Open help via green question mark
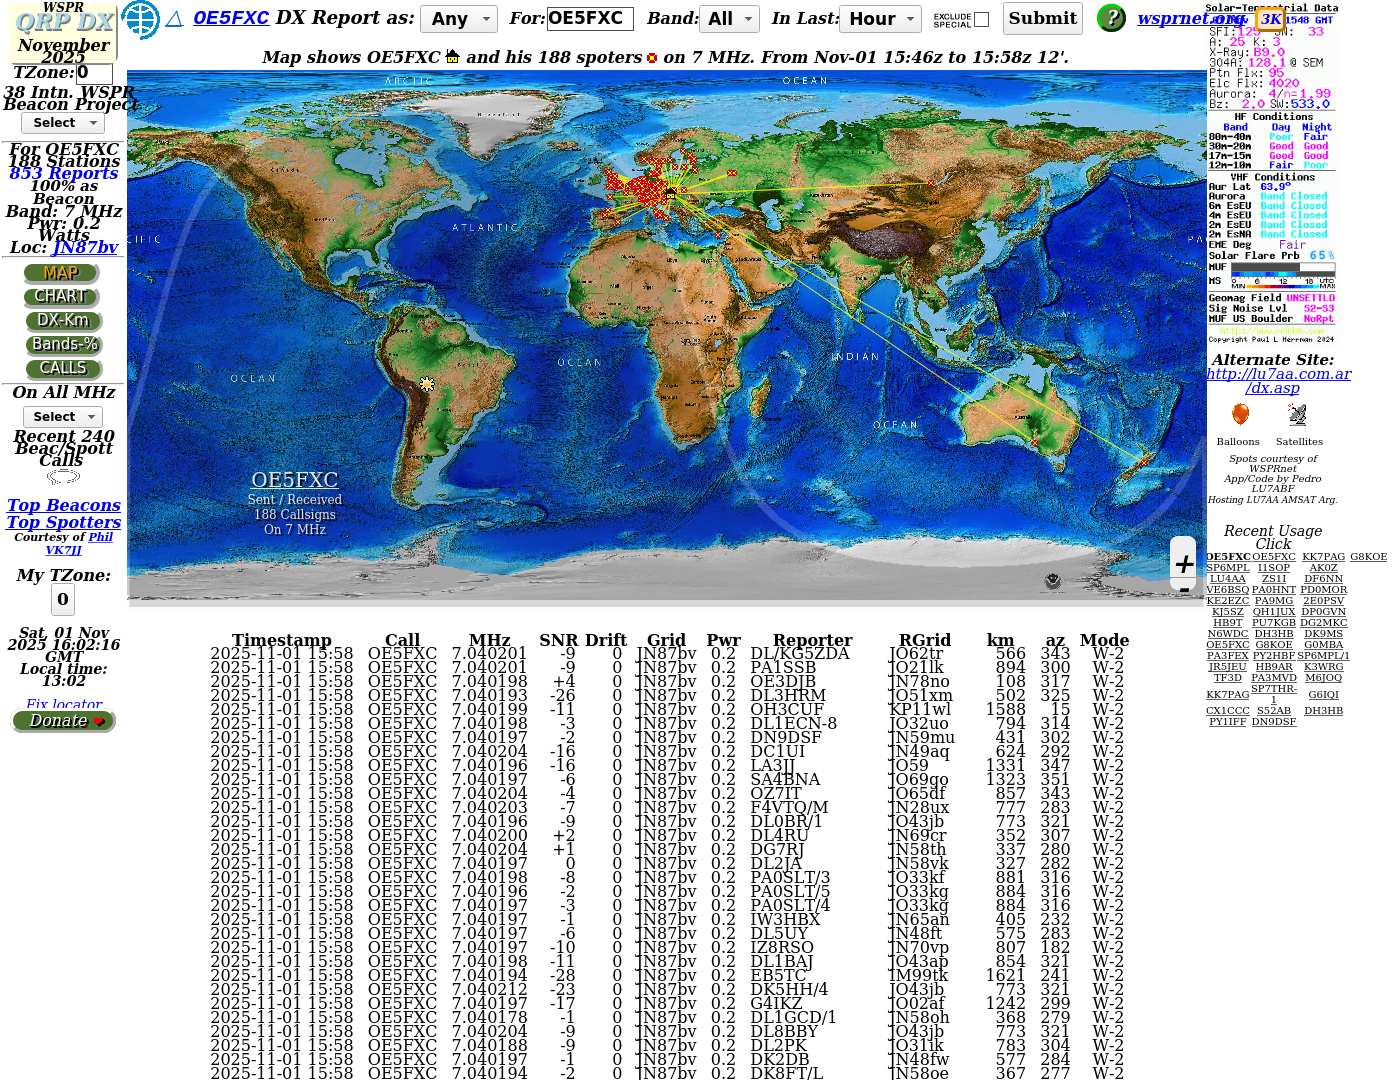Image resolution: width=1392 pixels, height=1080 pixels. point(1111,18)
